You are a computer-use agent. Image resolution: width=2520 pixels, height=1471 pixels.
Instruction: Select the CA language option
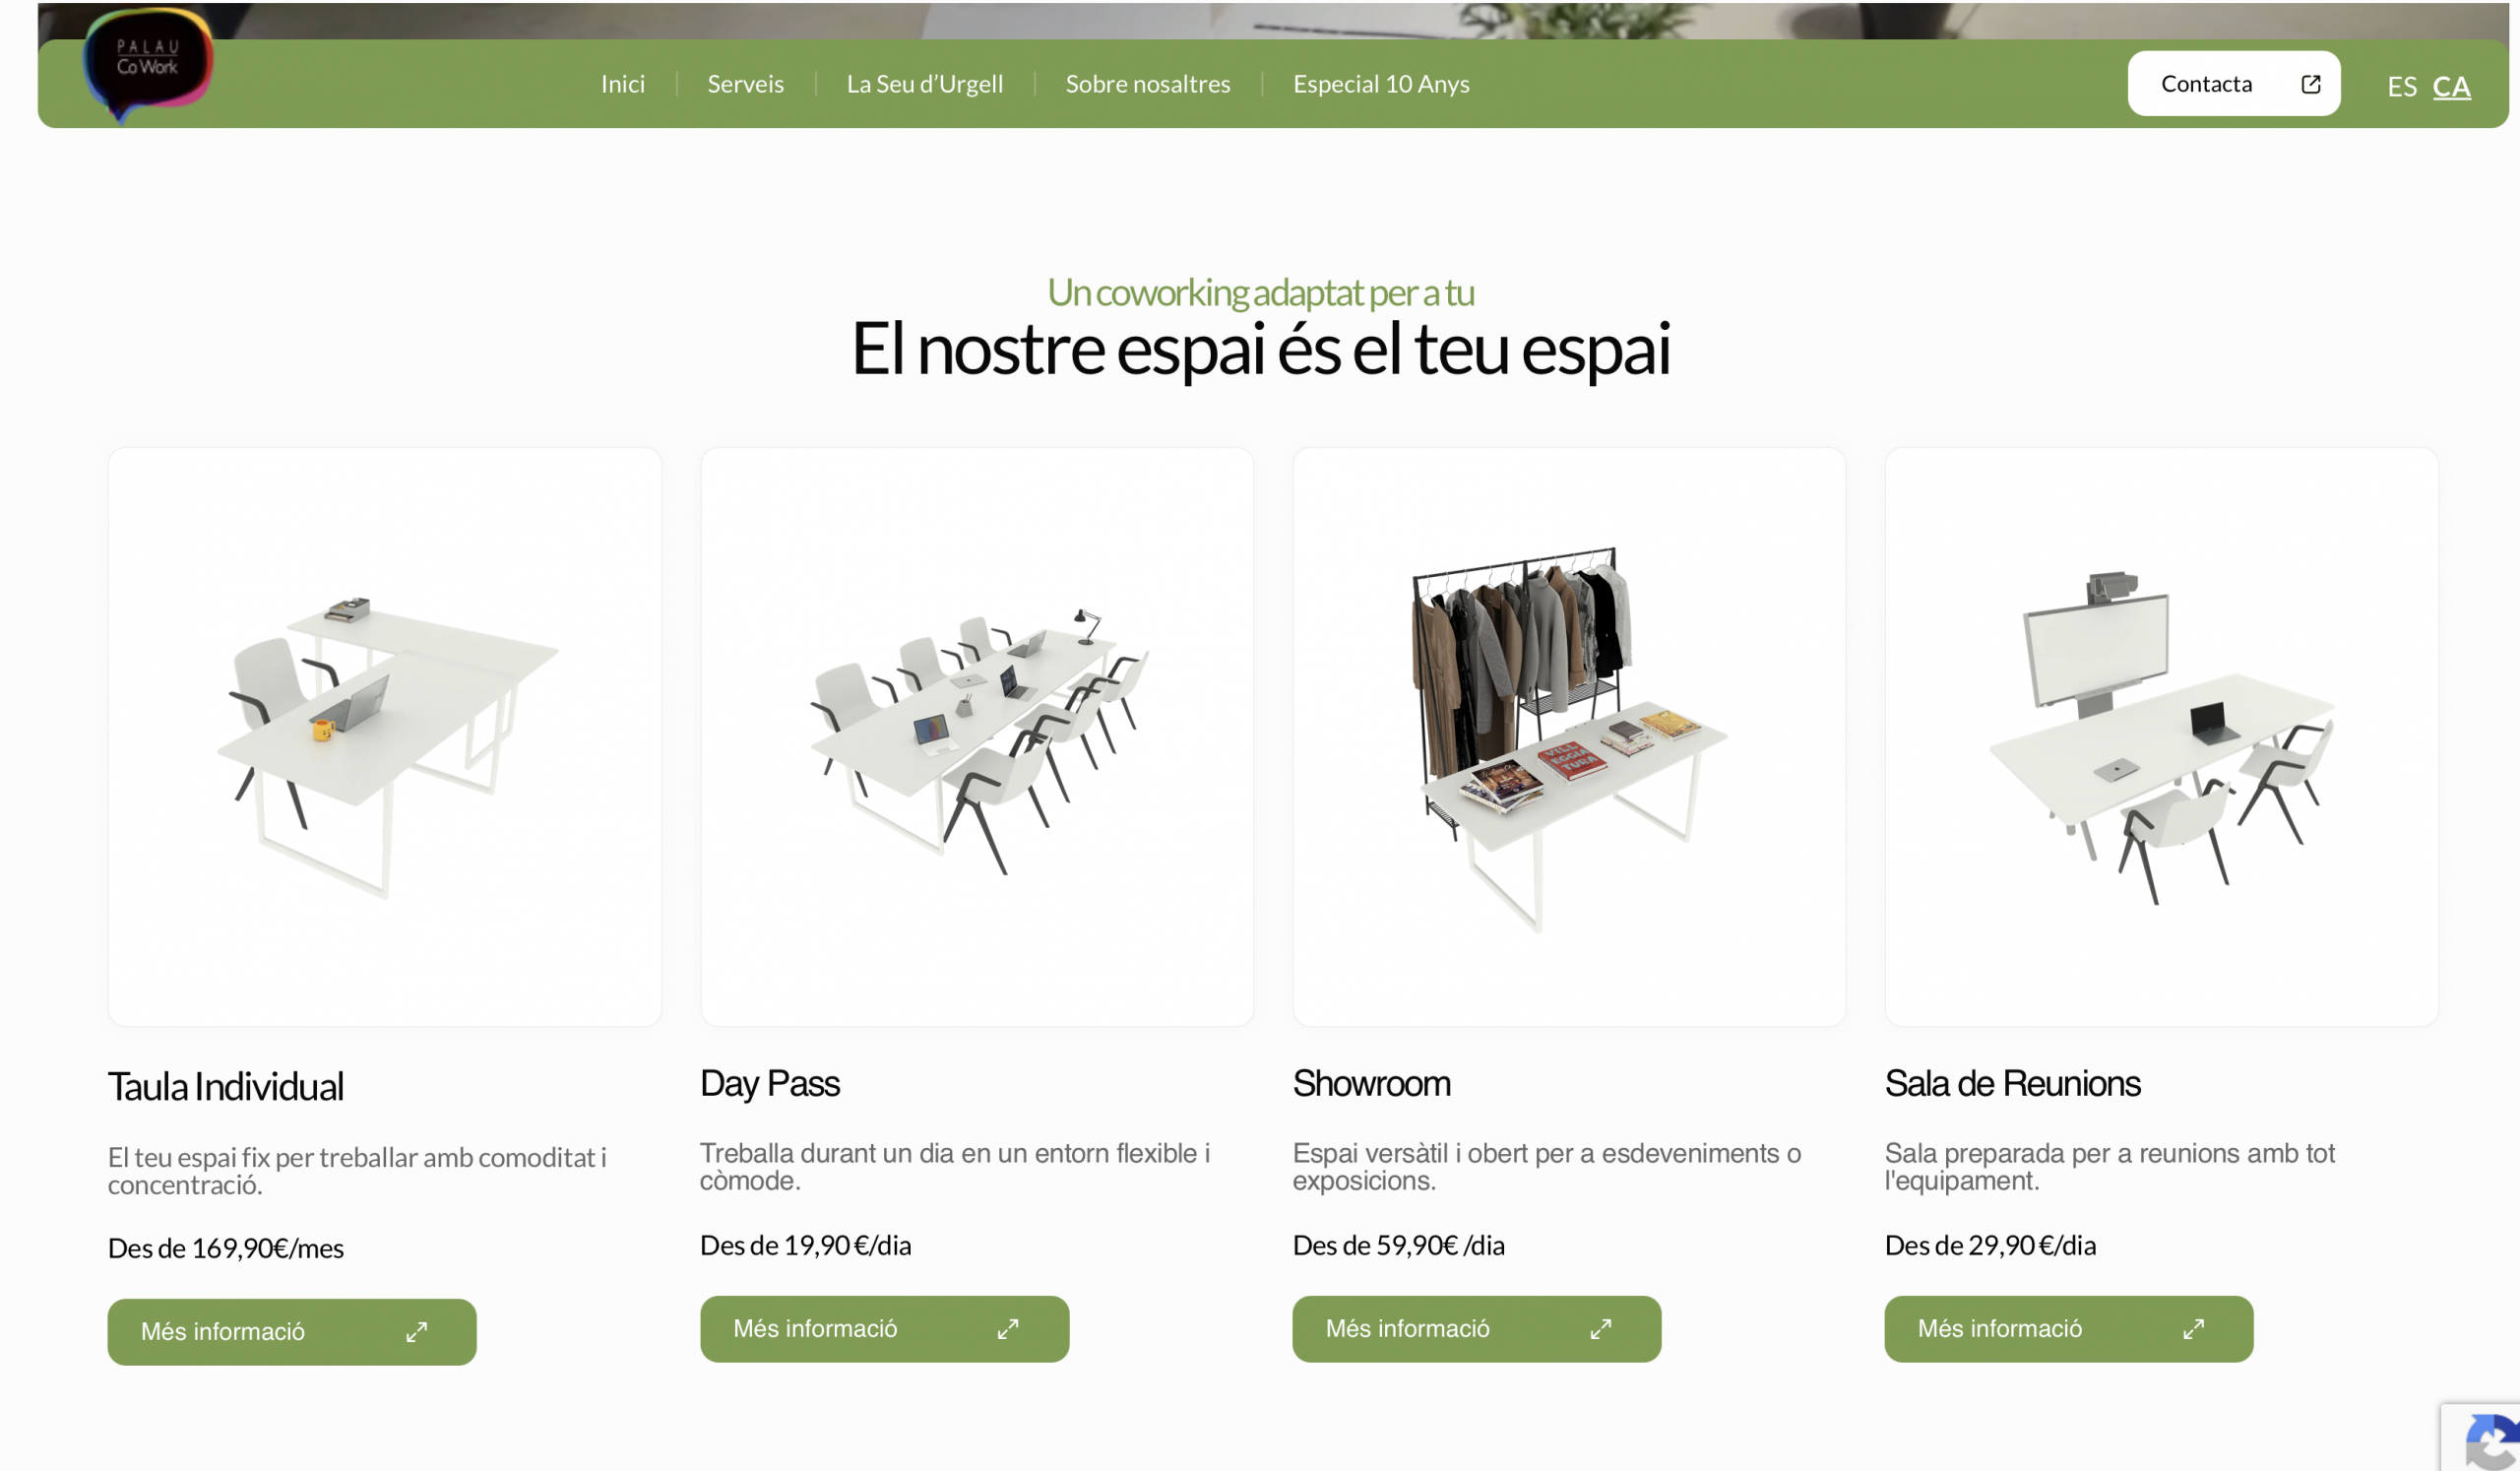point(2452,87)
